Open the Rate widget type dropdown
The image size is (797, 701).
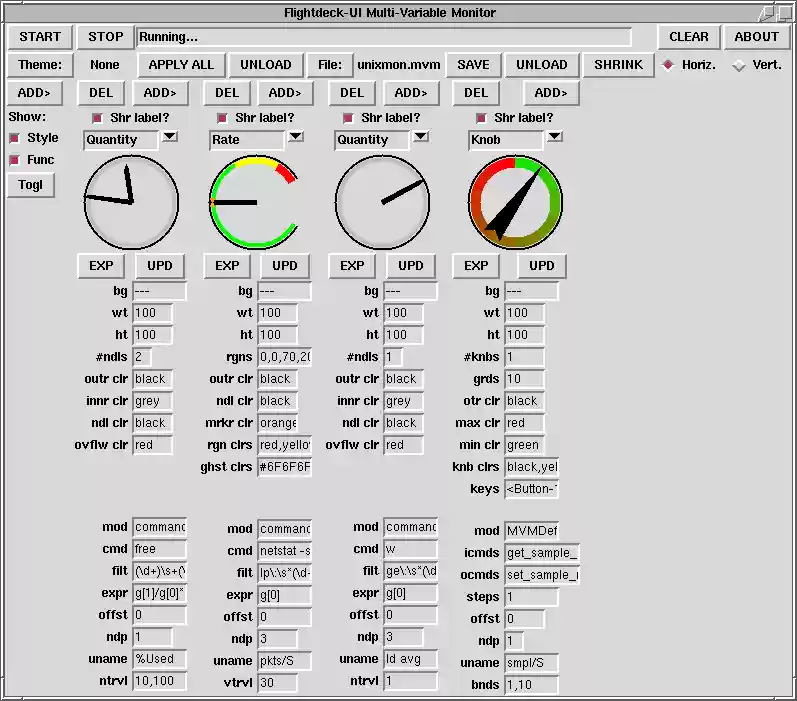point(295,137)
